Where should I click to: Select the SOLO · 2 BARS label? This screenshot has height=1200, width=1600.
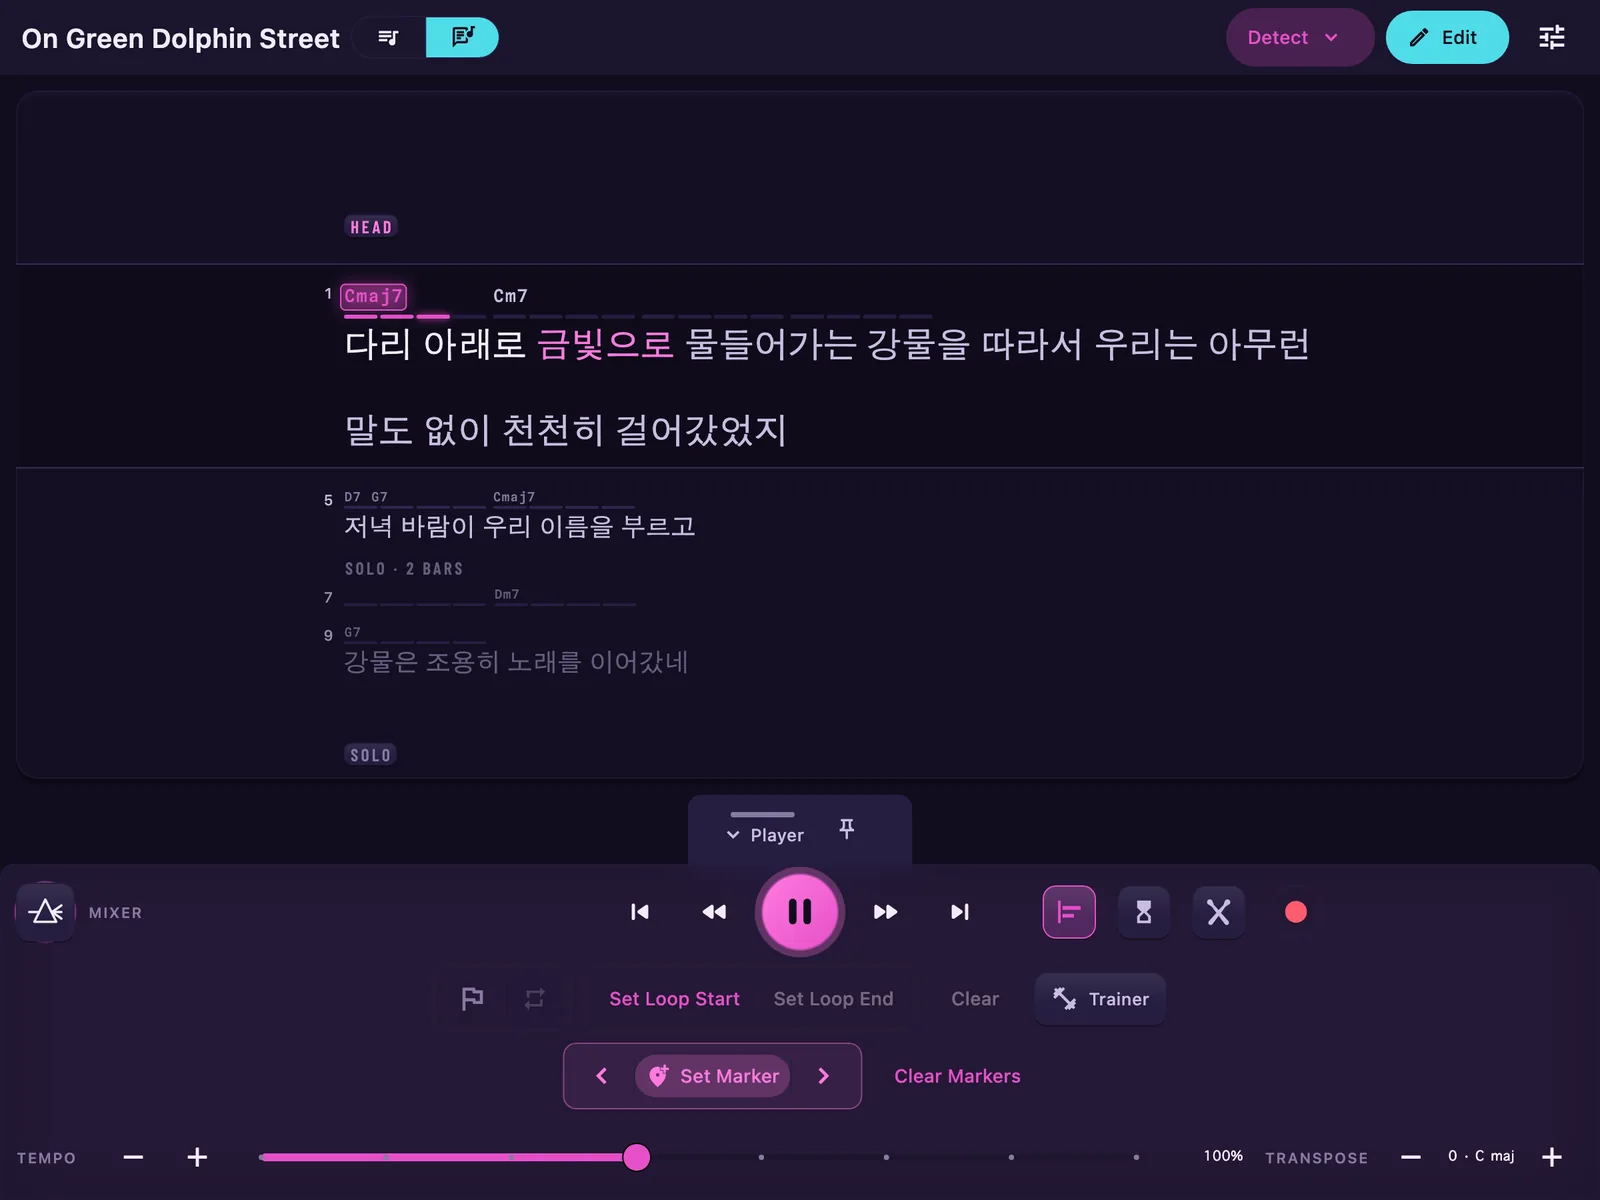[x=404, y=569]
